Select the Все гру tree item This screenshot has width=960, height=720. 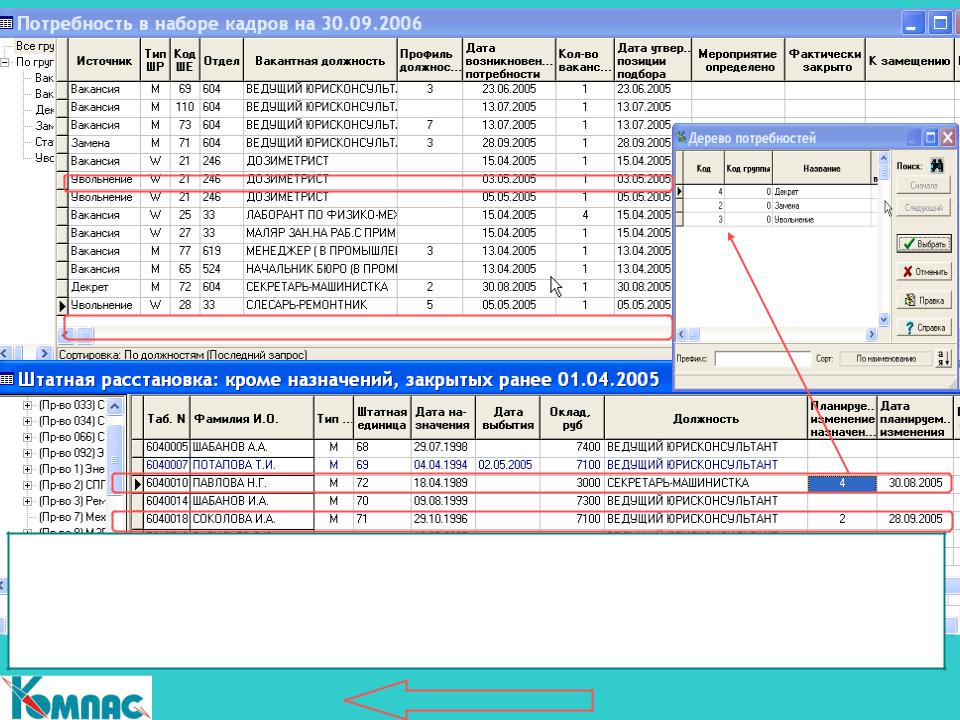[x=34, y=46]
